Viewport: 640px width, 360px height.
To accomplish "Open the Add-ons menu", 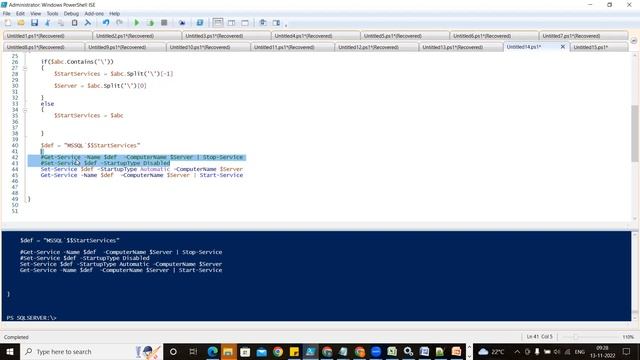I will 94,13.
